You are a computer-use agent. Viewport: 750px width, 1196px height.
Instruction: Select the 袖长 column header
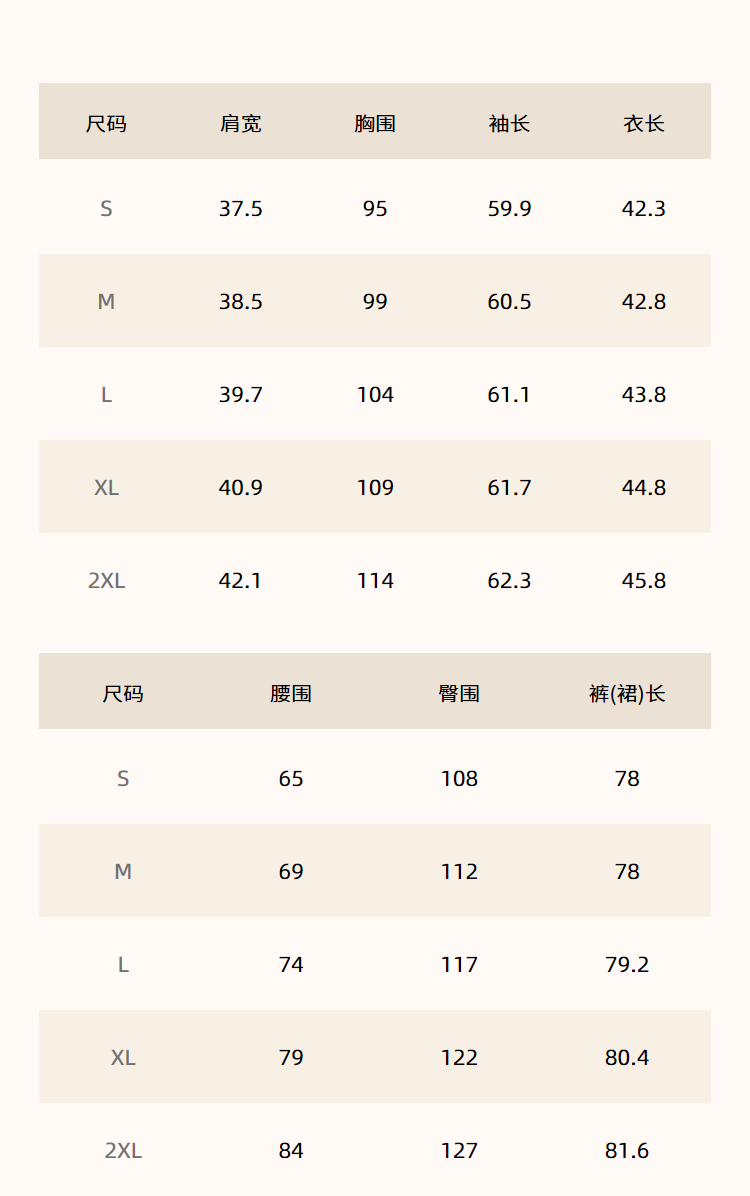point(509,124)
